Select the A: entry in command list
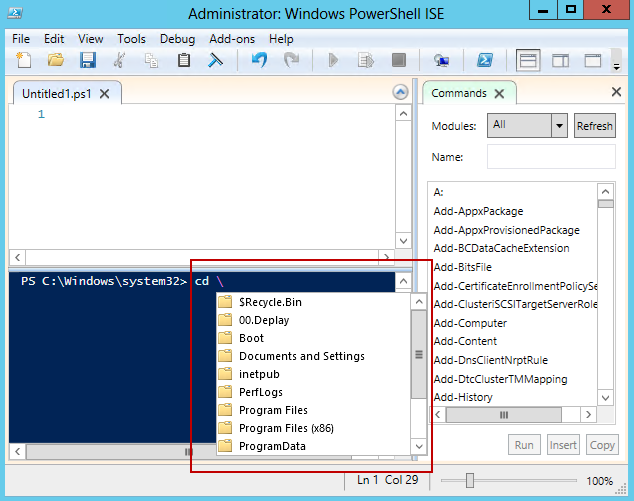Image resolution: width=634 pixels, height=501 pixels. point(438,192)
